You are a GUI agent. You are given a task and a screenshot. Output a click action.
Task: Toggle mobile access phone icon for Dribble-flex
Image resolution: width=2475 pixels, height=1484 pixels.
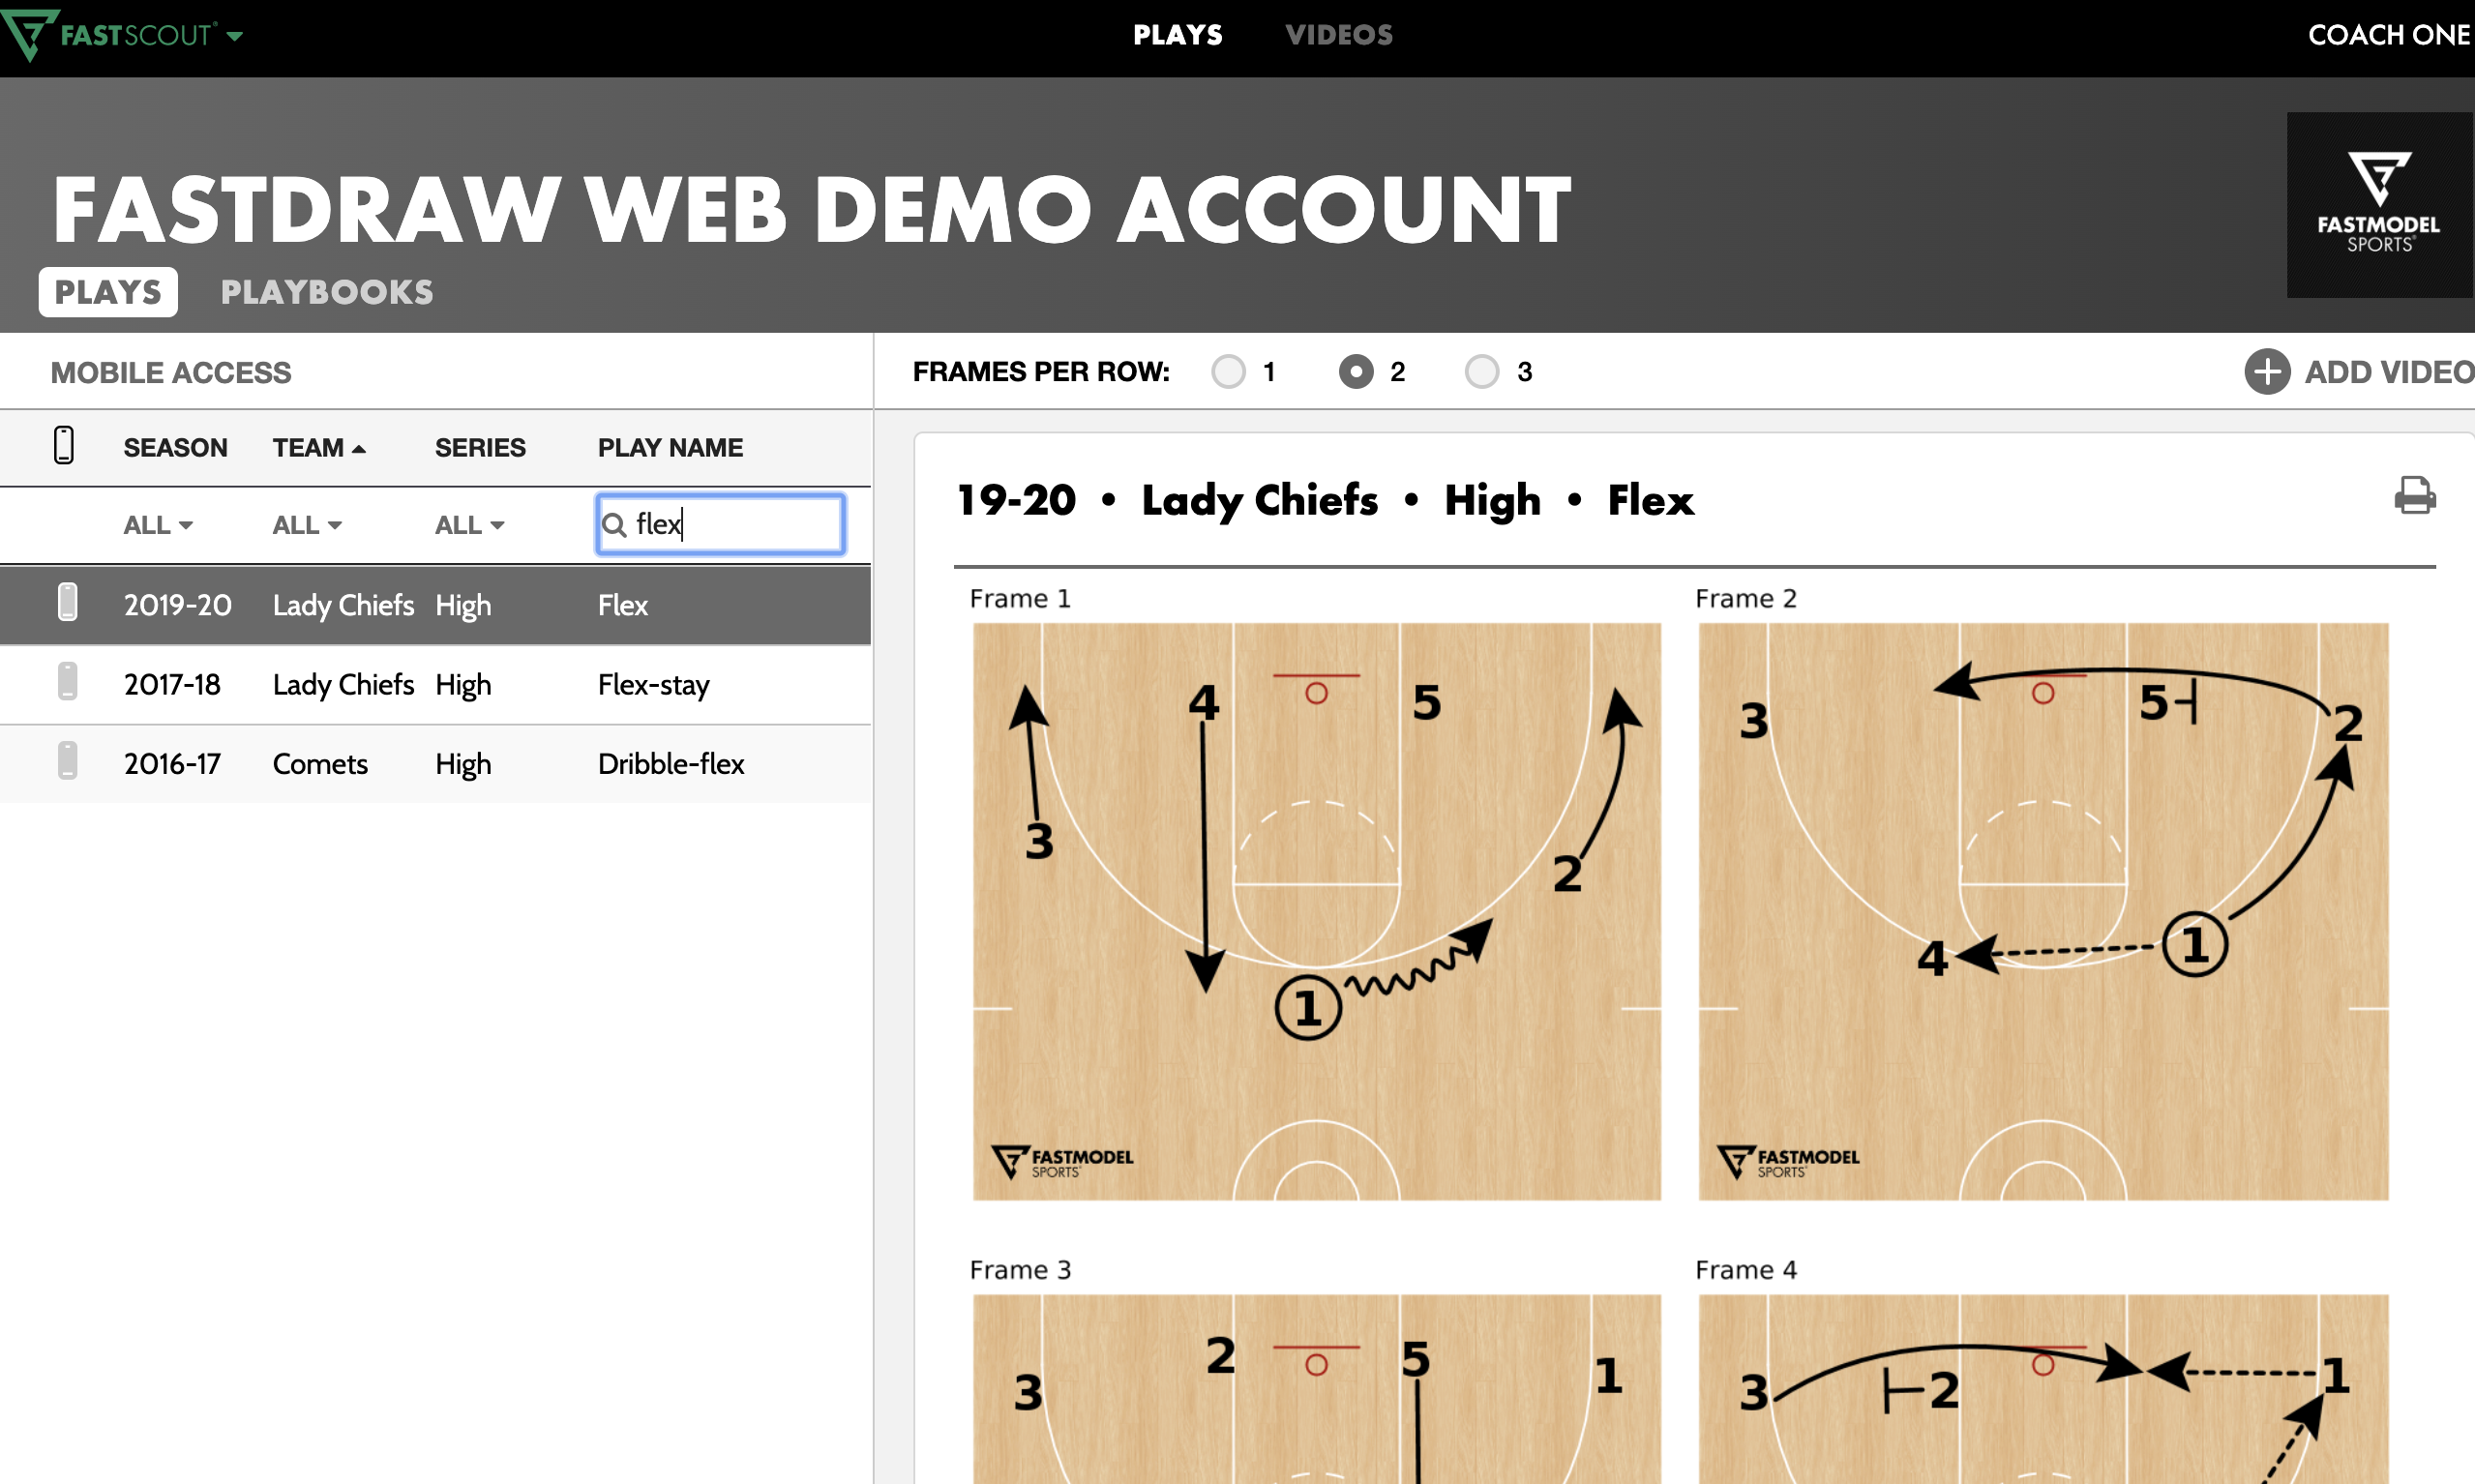pyautogui.click(x=67, y=762)
